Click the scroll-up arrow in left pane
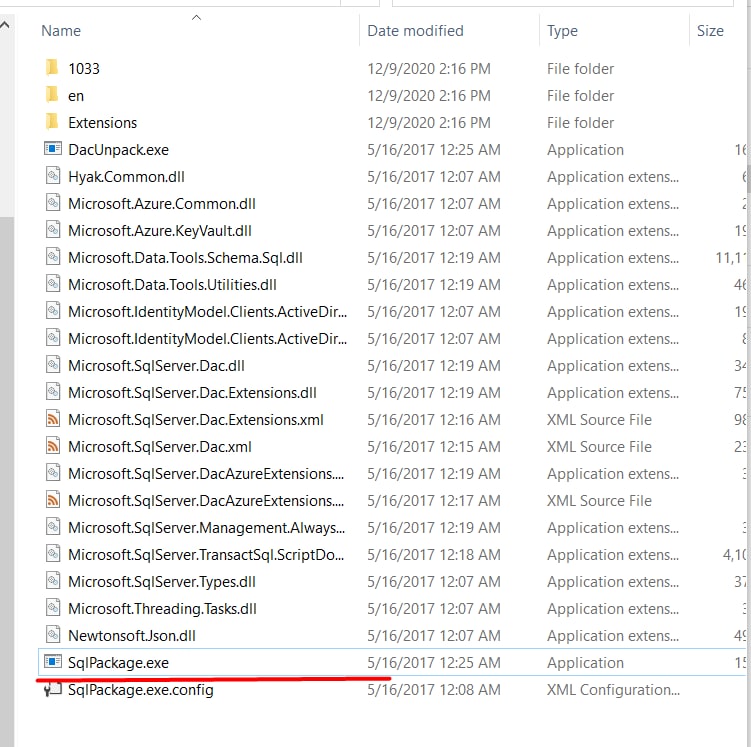The width and height of the screenshot is (751, 747). tap(5, 25)
